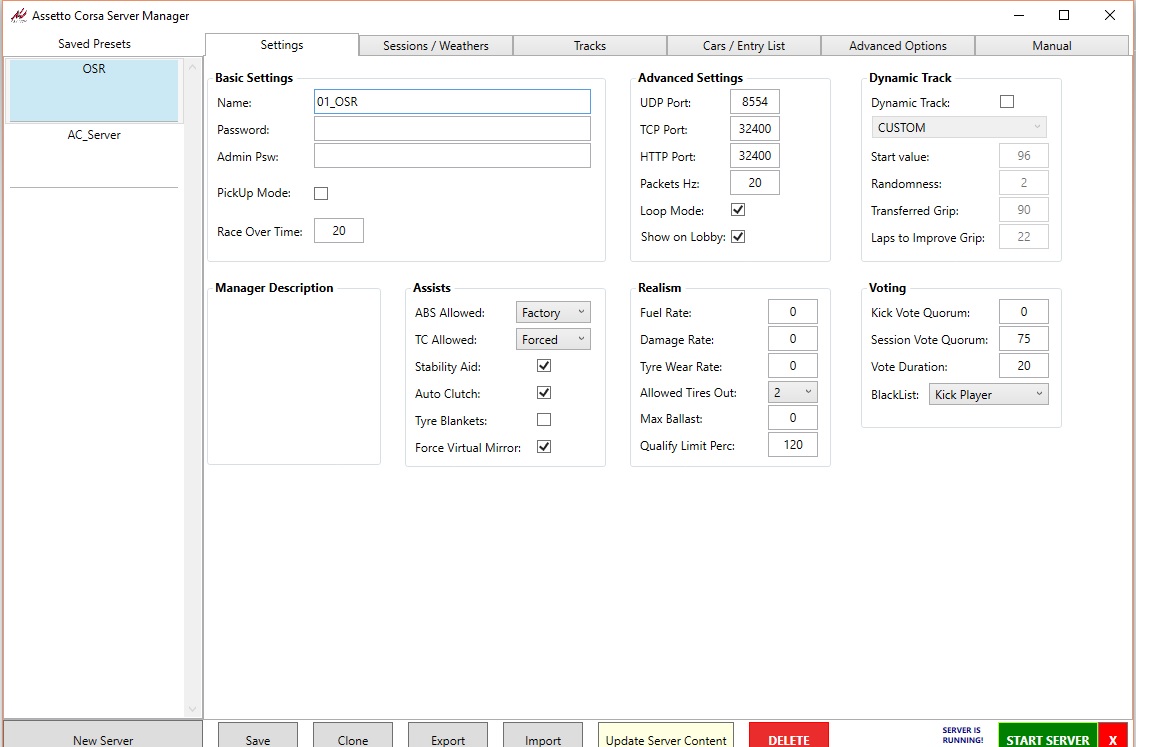Enable the Dynamic Track checkbox
Image resolution: width=1152 pixels, height=747 pixels.
pos(1007,101)
